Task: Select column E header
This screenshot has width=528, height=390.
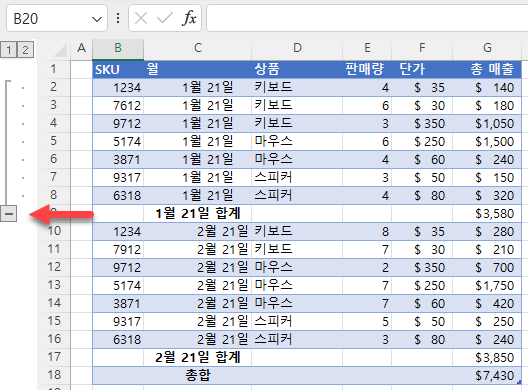Action: click(367, 48)
